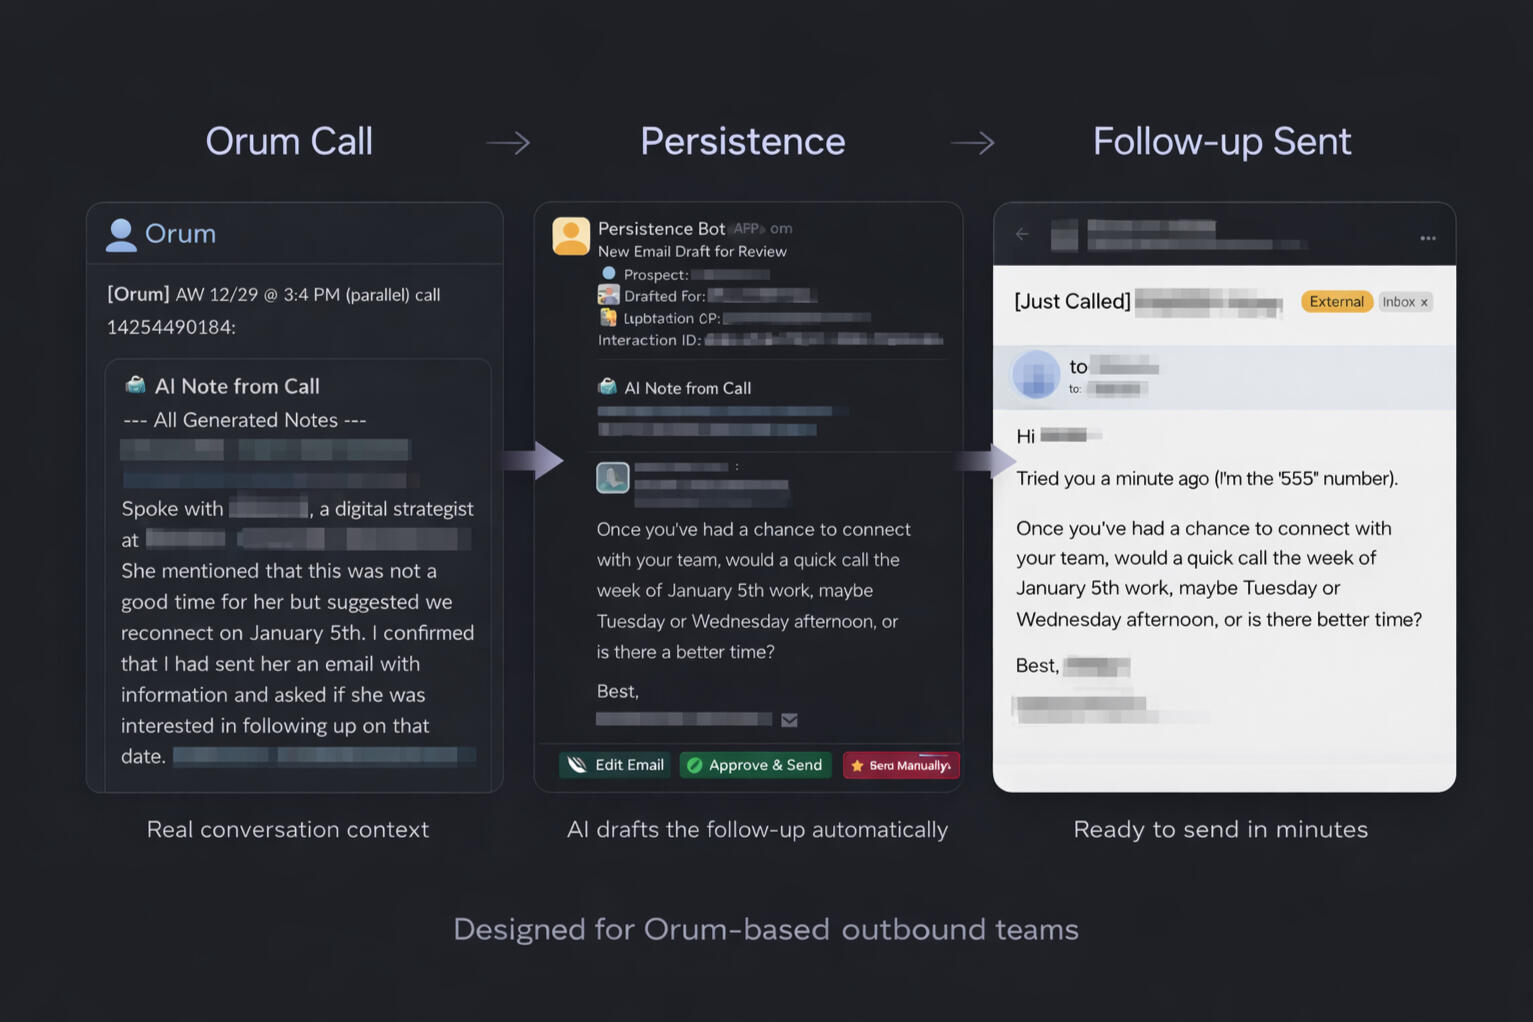Click the AI Note icon in the Persistence panel
The height and width of the screenshot is (1022, 1533).
(x=607, y=387)
